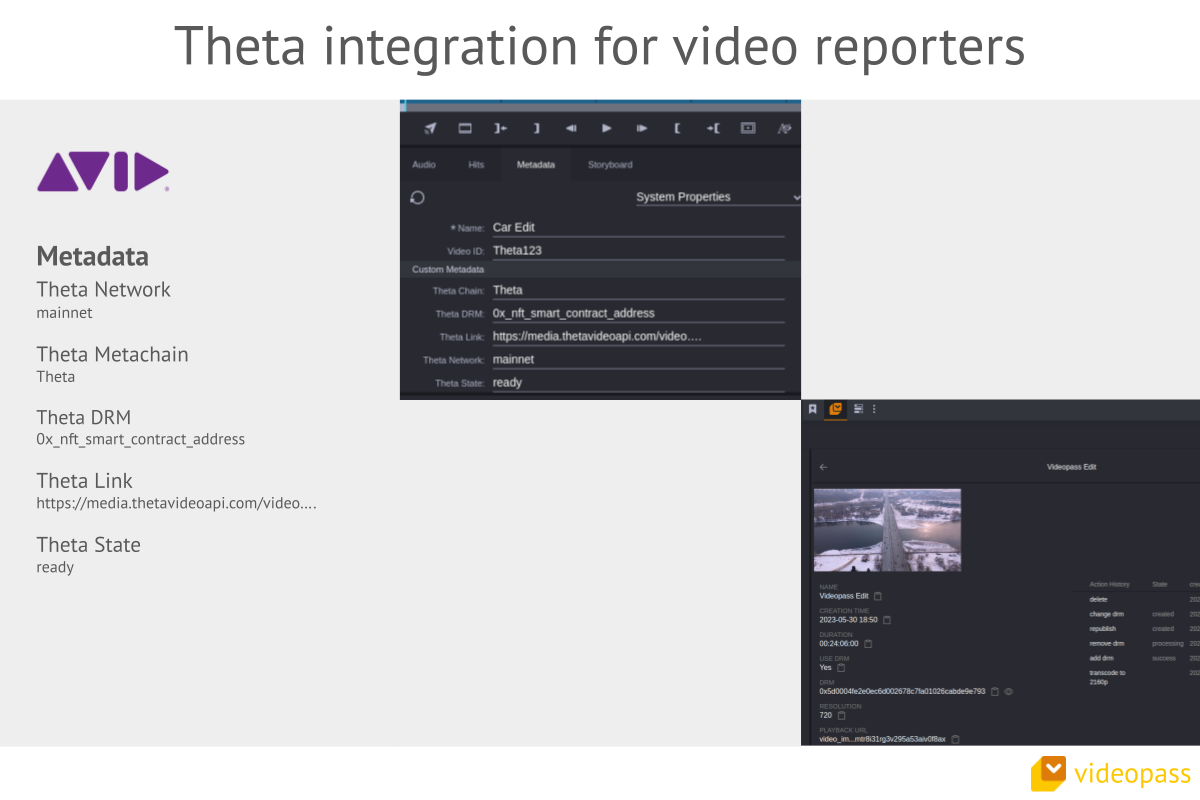The width and height of the screenshot is (1200, 800).
Task: Click the capture frame icon
Action: (x=748, y=128)
